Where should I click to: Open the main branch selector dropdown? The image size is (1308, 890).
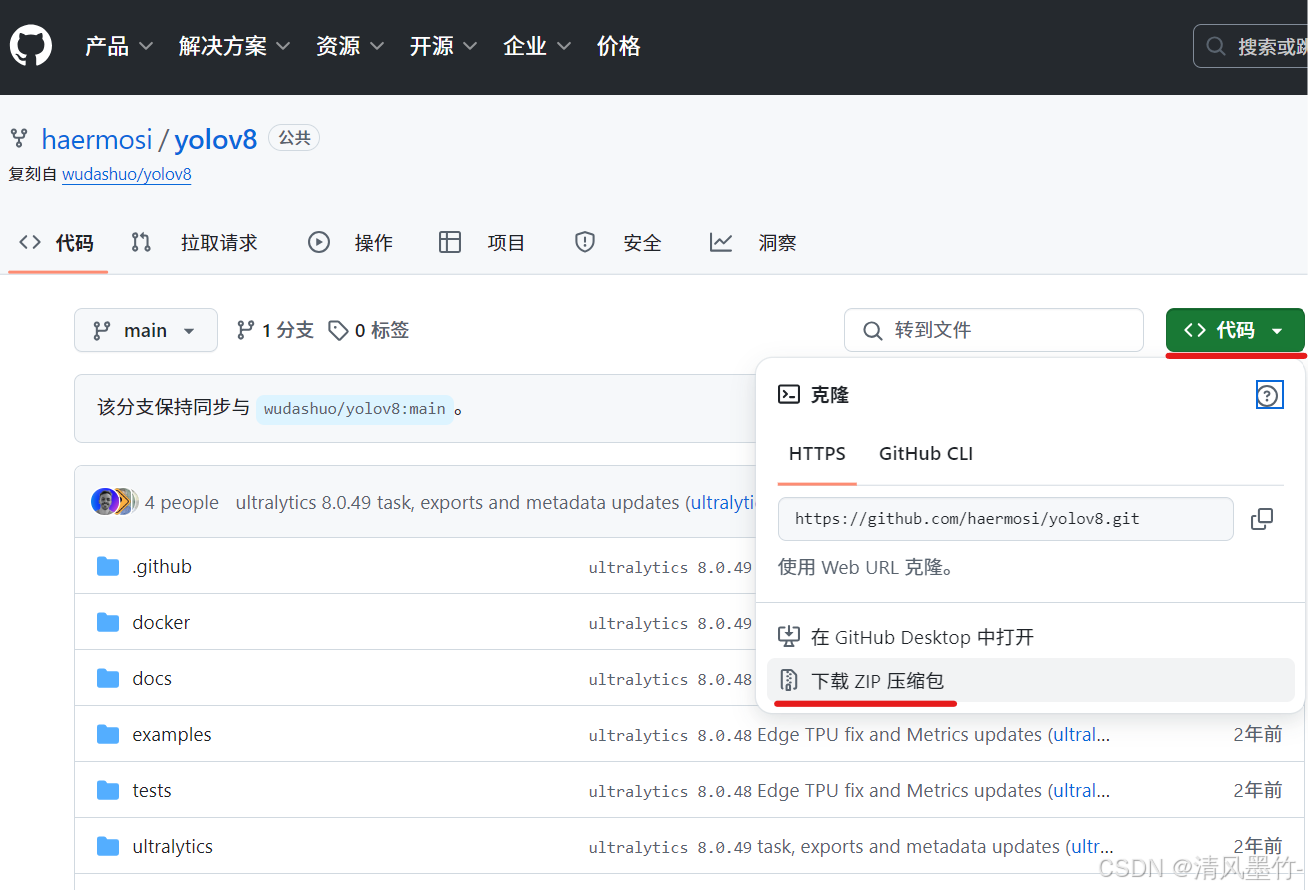[x=146, y=329]
